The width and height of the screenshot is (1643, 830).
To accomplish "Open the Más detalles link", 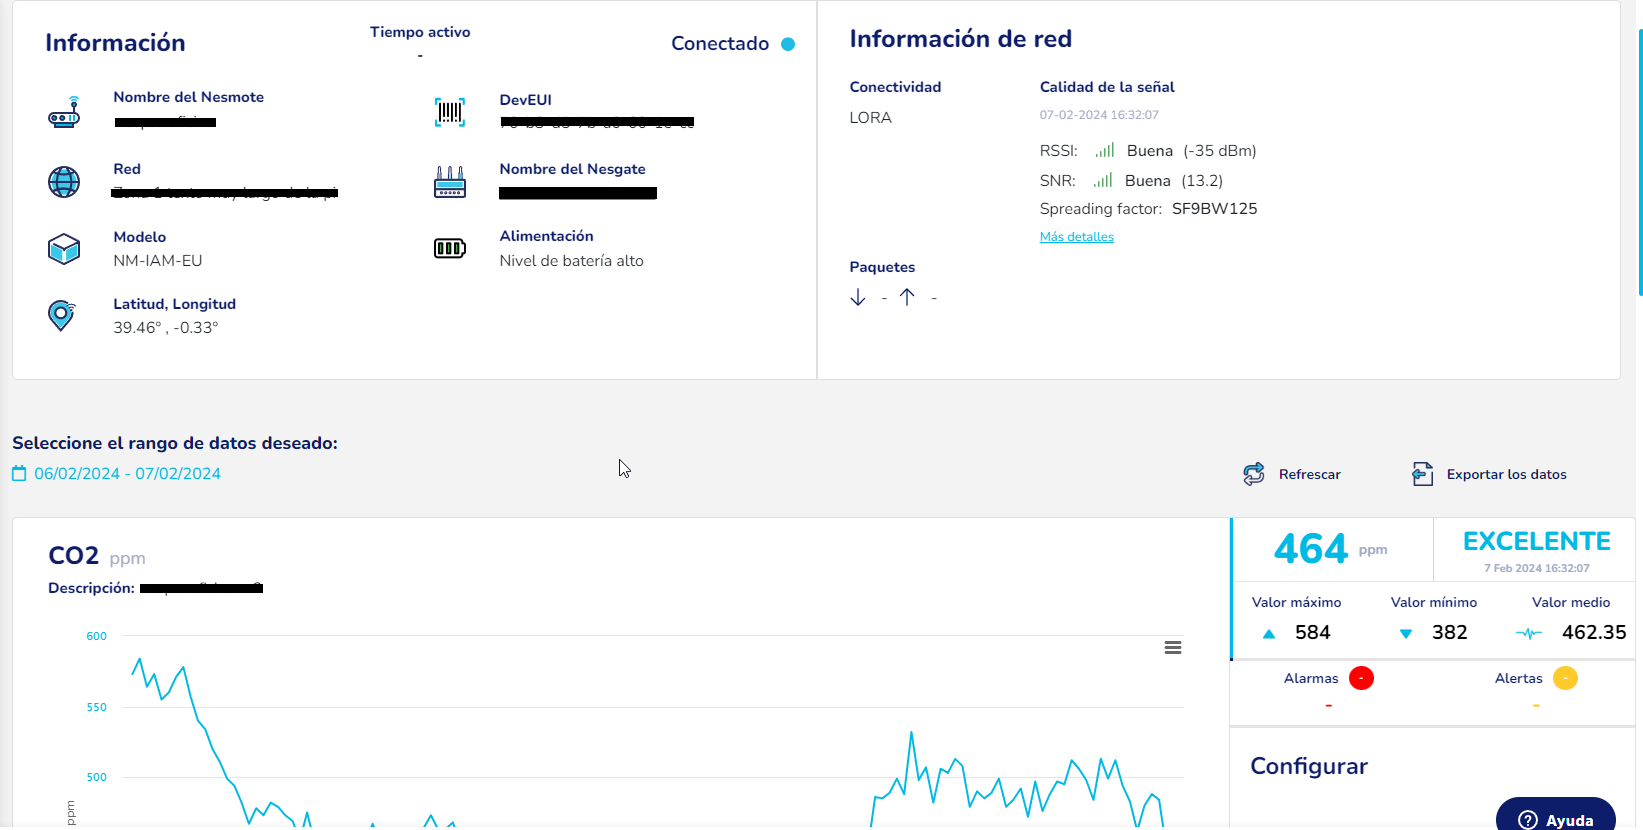I will point(1076,237).
